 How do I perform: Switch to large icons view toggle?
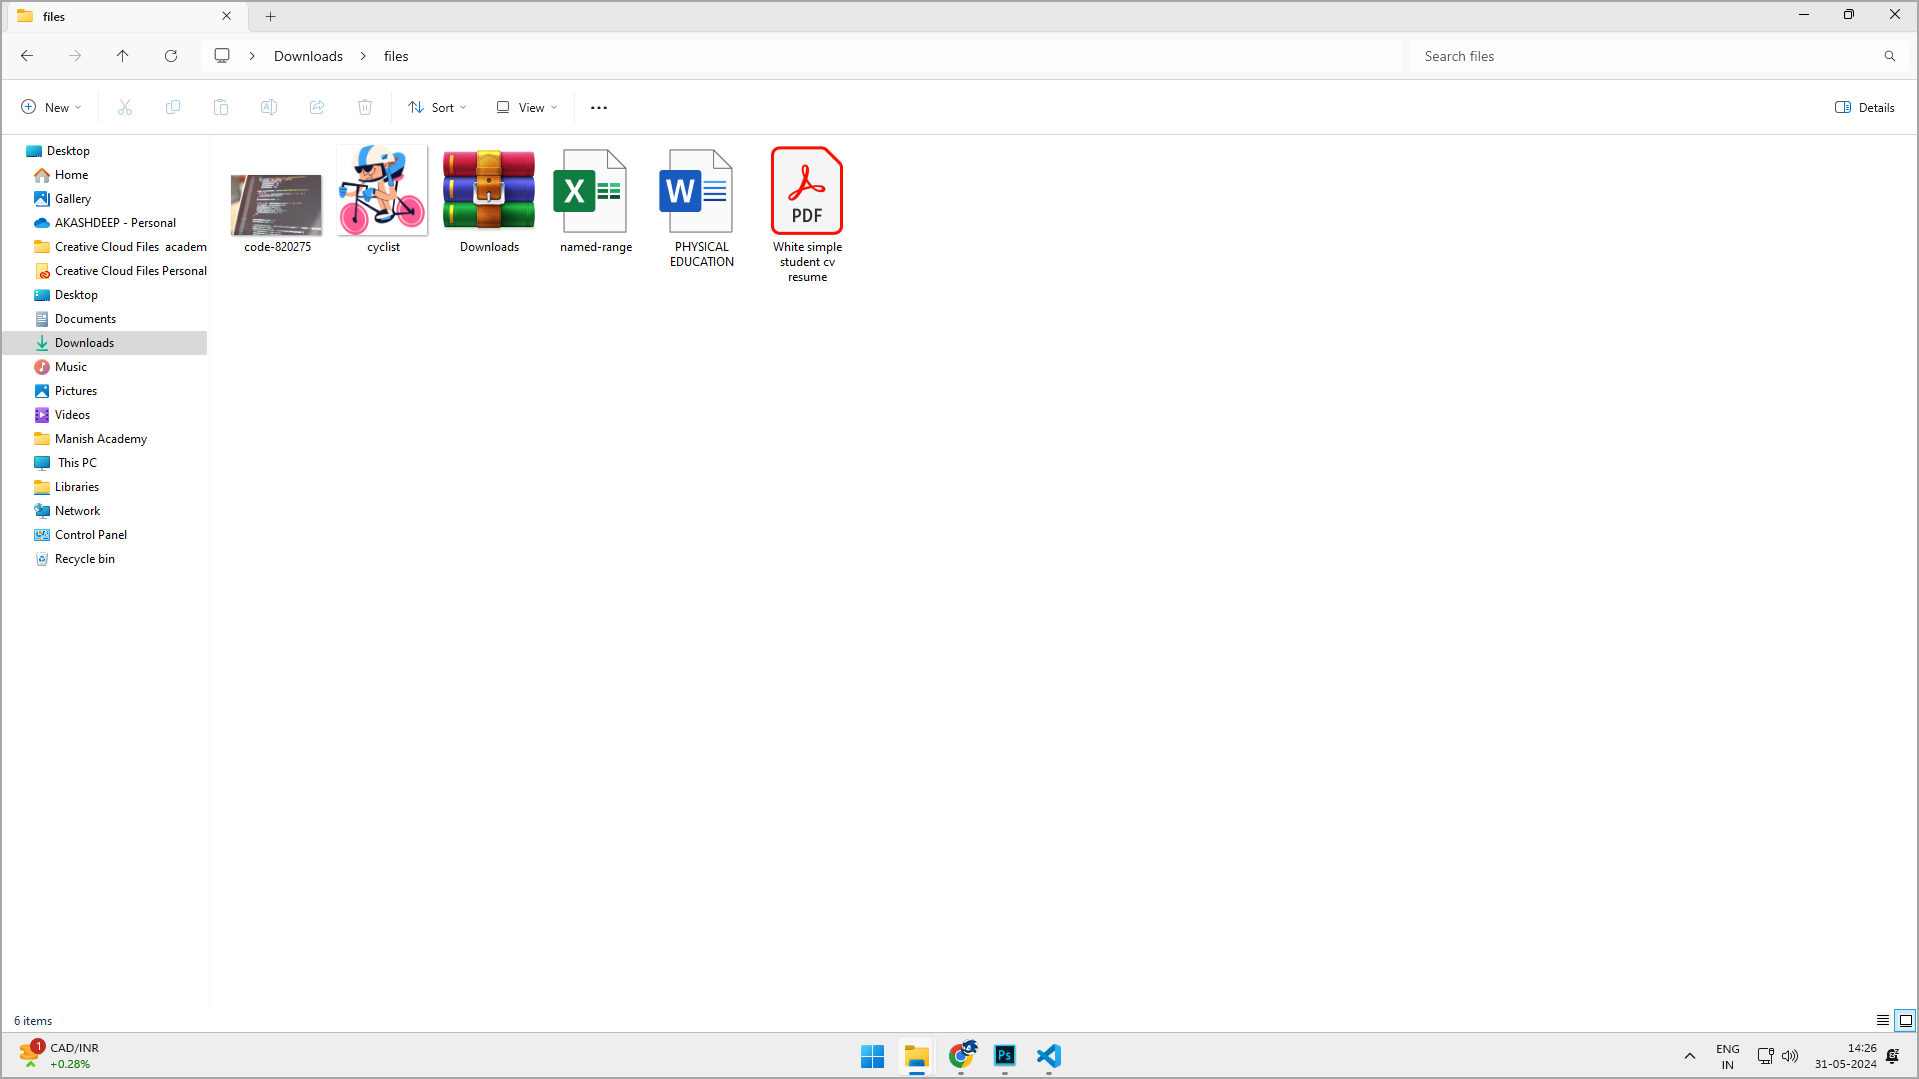tap(1905, 1021)
